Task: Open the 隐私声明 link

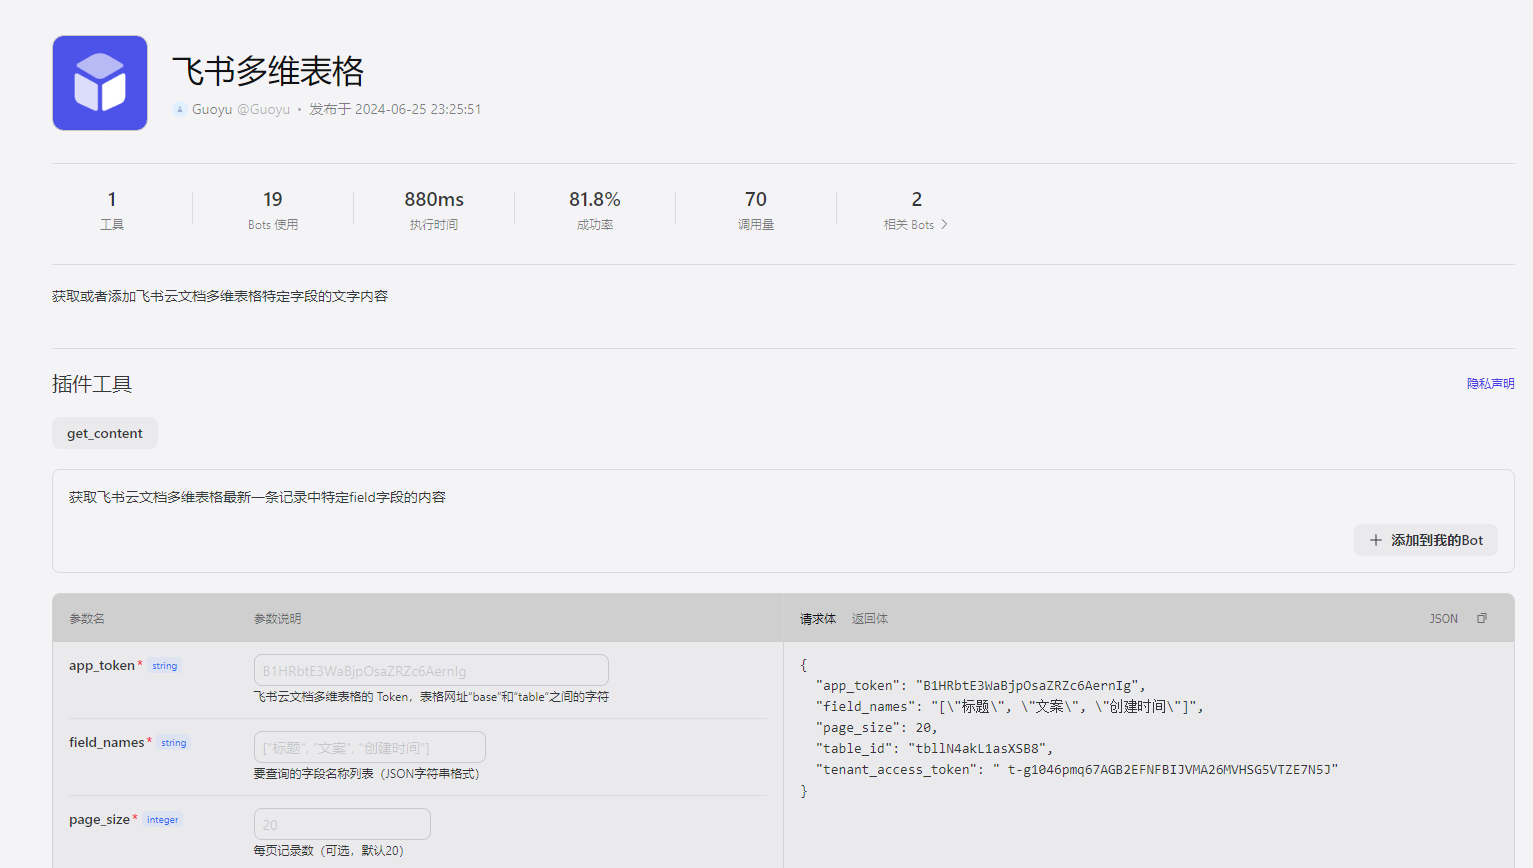Action: (1491, 384)
